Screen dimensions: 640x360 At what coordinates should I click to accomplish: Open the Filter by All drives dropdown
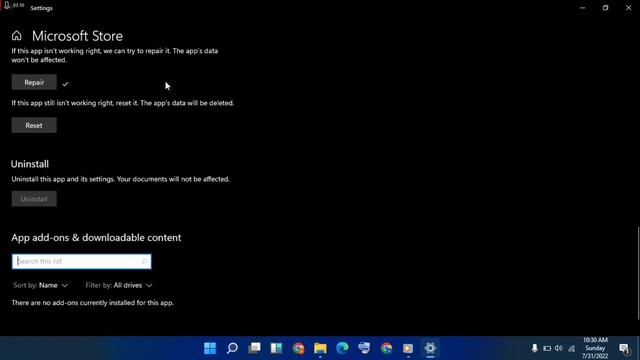tap(119, 285)
